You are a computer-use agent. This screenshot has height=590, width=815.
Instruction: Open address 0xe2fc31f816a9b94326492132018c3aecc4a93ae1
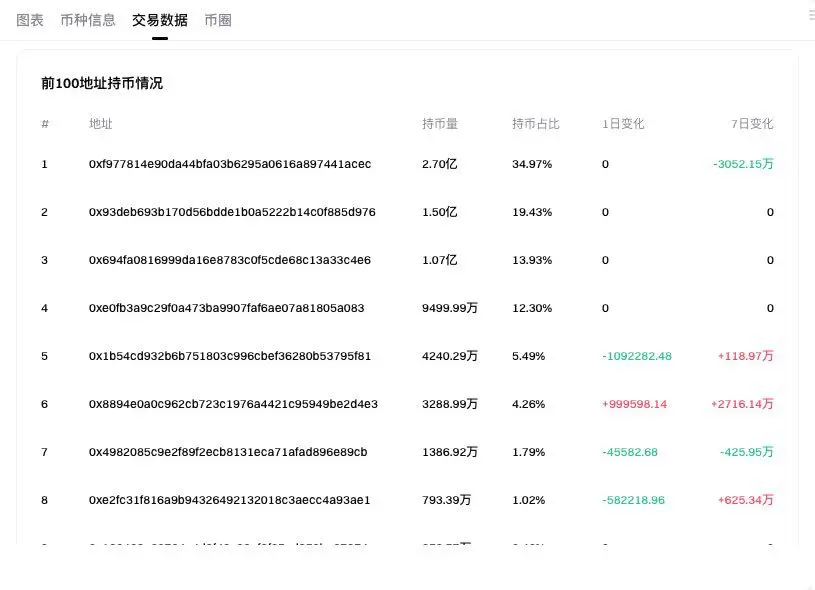click(x=229, y=500)
